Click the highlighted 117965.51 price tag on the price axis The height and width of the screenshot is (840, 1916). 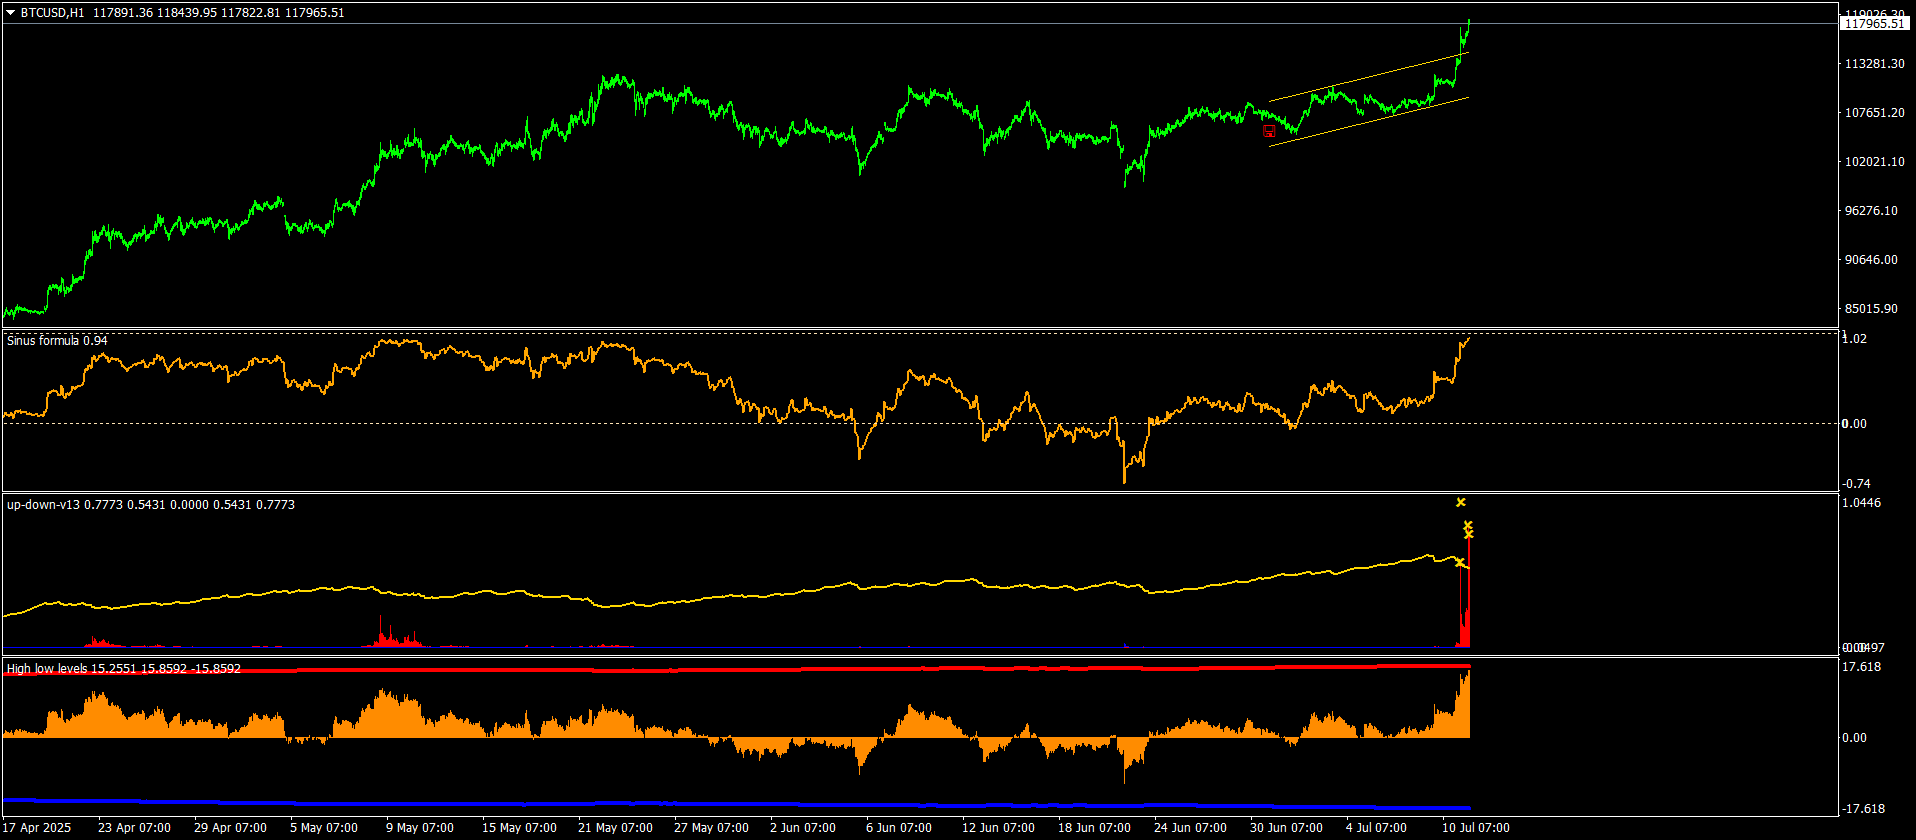(1875, 23)
